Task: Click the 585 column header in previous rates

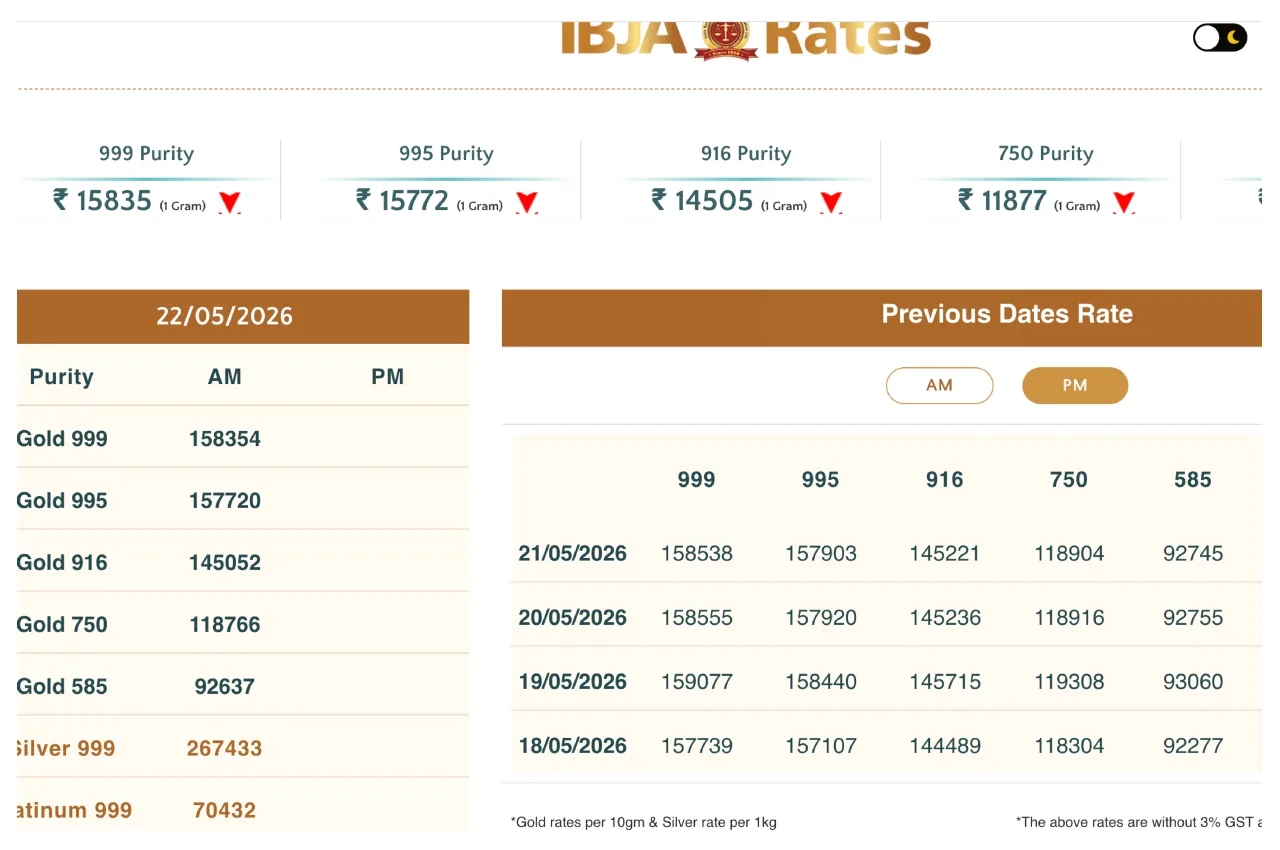Action: point(1193,480)
